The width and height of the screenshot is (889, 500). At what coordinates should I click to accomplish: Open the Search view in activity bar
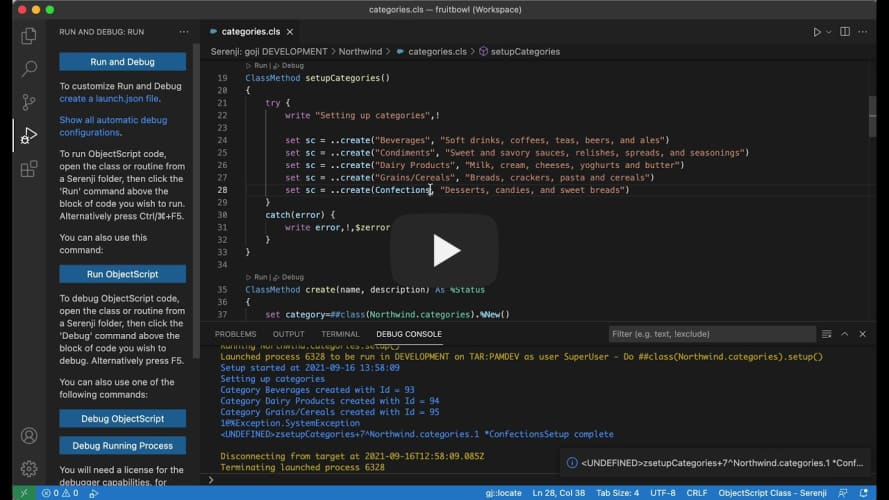tap(28, 69)
